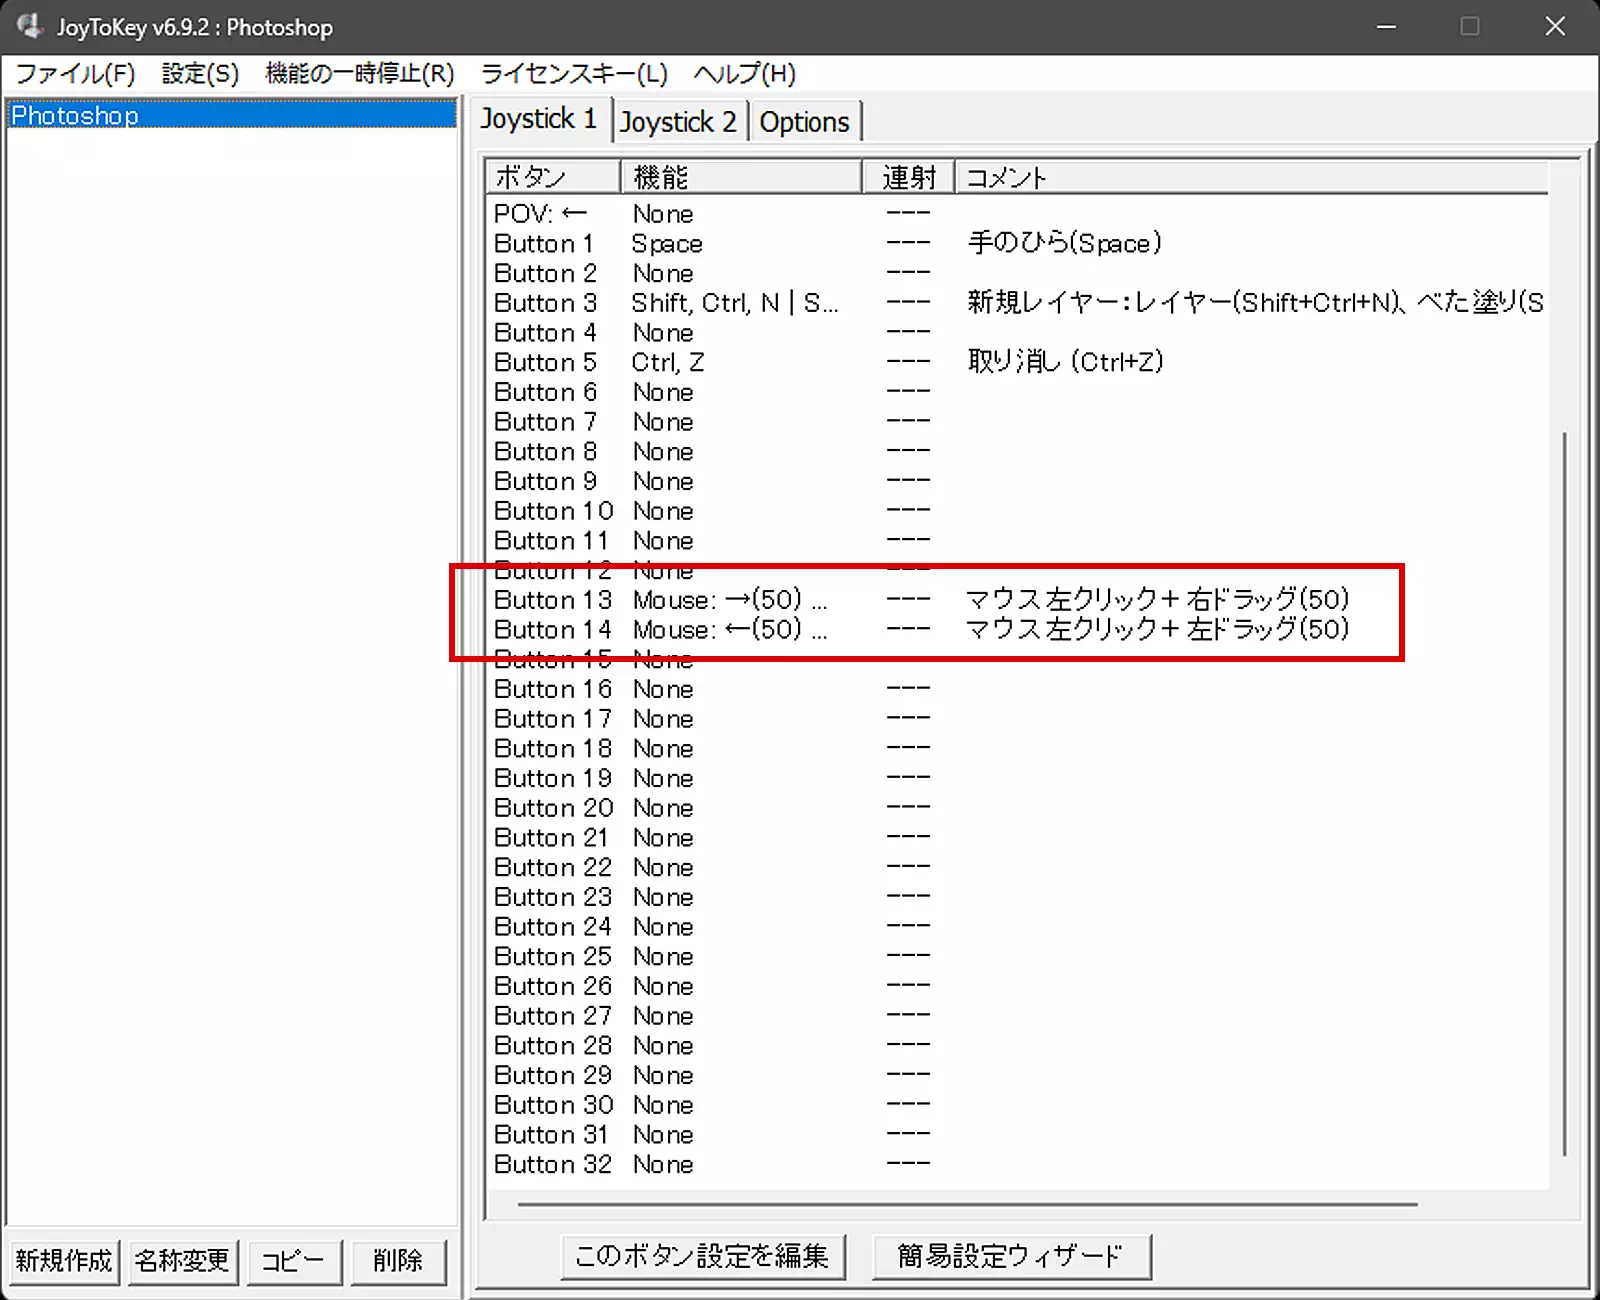
Task: Select the Button 25 row
Action: point(1017,957)
